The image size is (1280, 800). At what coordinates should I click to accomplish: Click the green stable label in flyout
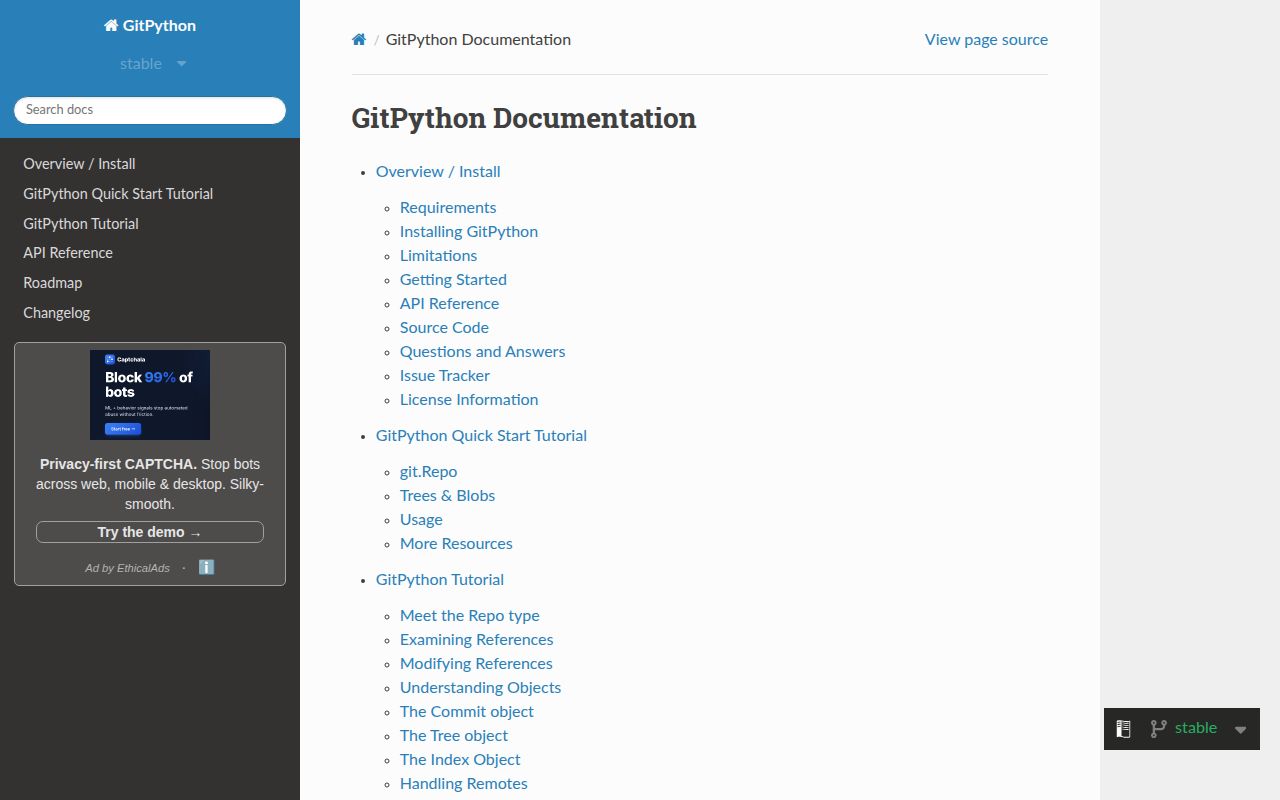coord(1196,728)
